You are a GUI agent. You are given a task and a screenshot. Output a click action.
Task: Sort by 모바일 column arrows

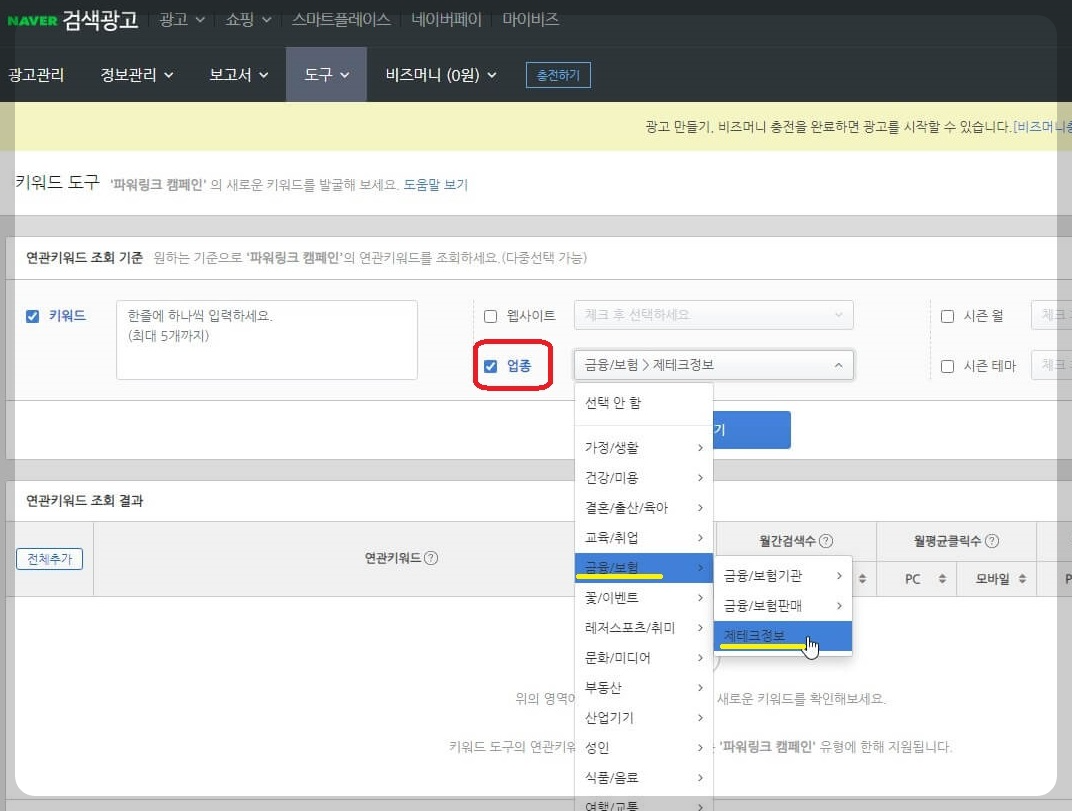click(1022, 579)
